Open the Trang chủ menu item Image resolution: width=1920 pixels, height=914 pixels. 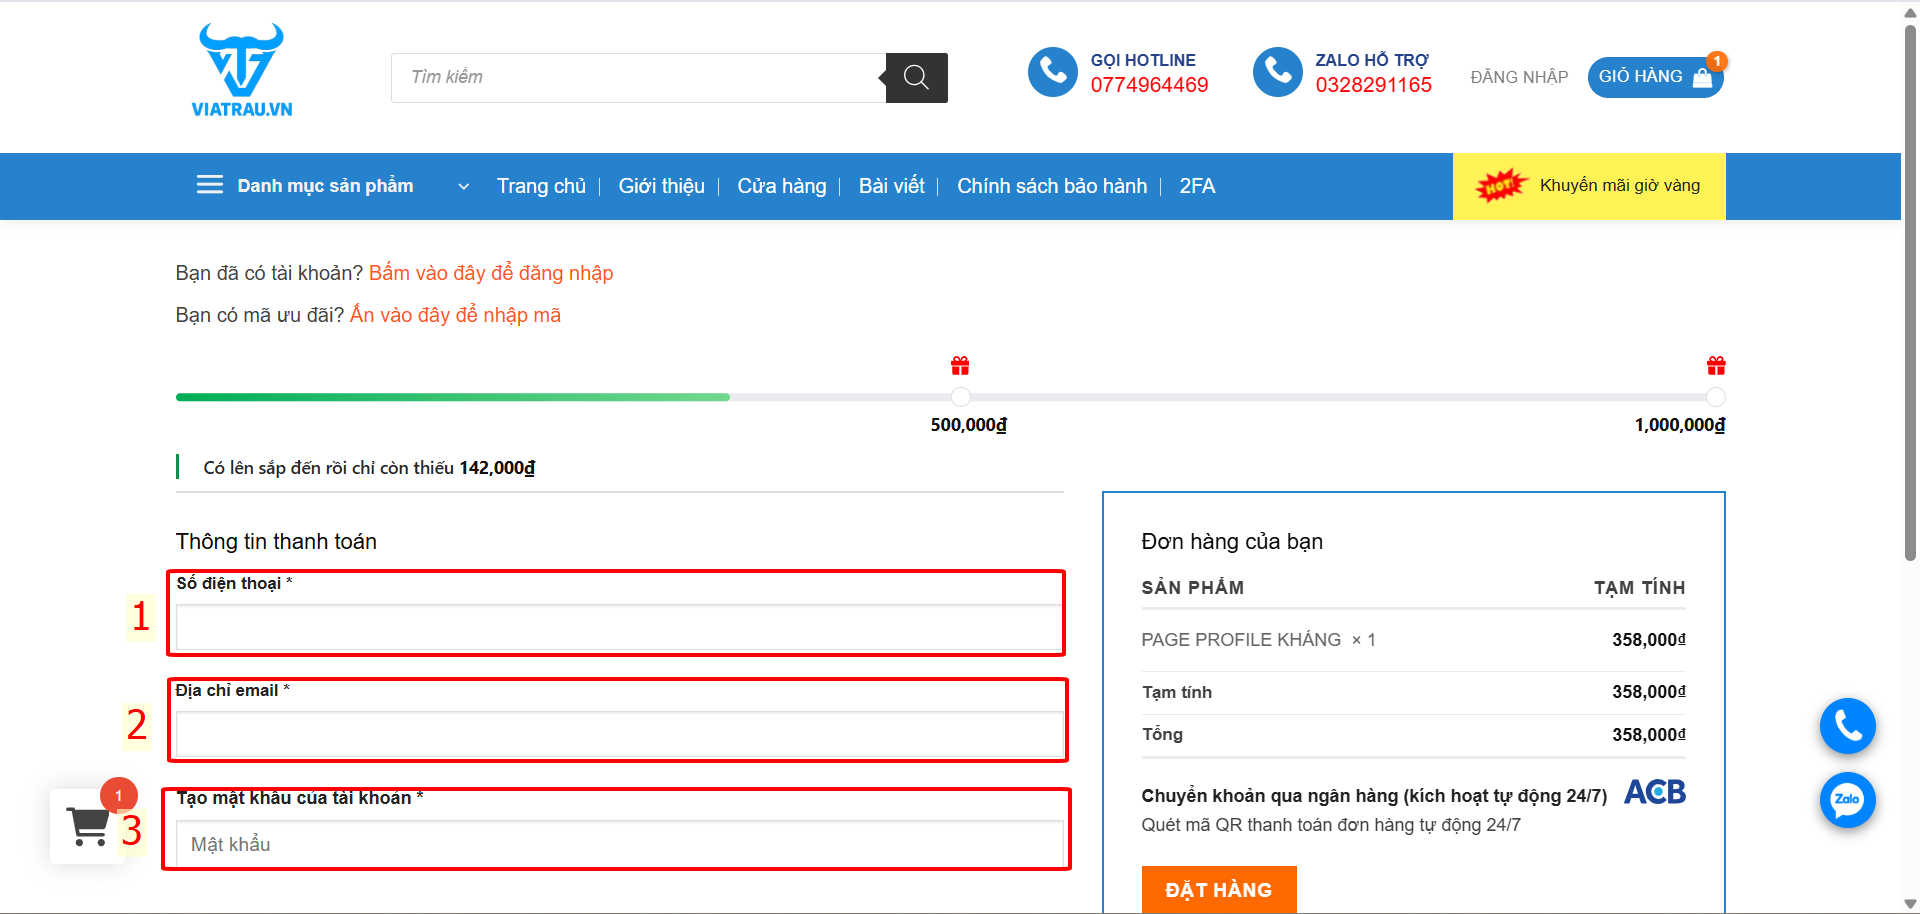click(541, 186)
